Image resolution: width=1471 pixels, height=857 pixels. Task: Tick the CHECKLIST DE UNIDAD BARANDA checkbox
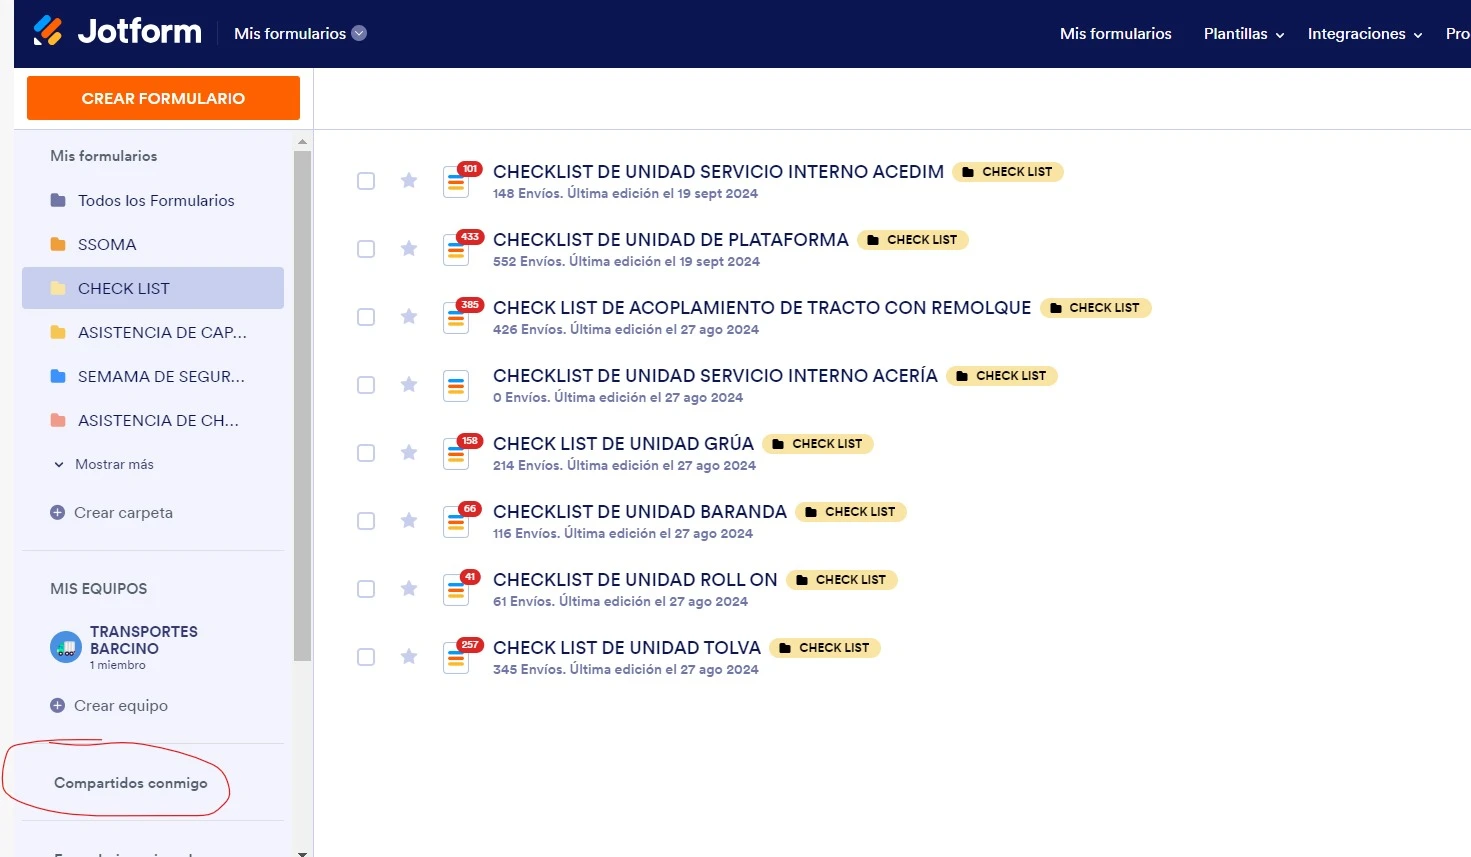click(366, 521)
